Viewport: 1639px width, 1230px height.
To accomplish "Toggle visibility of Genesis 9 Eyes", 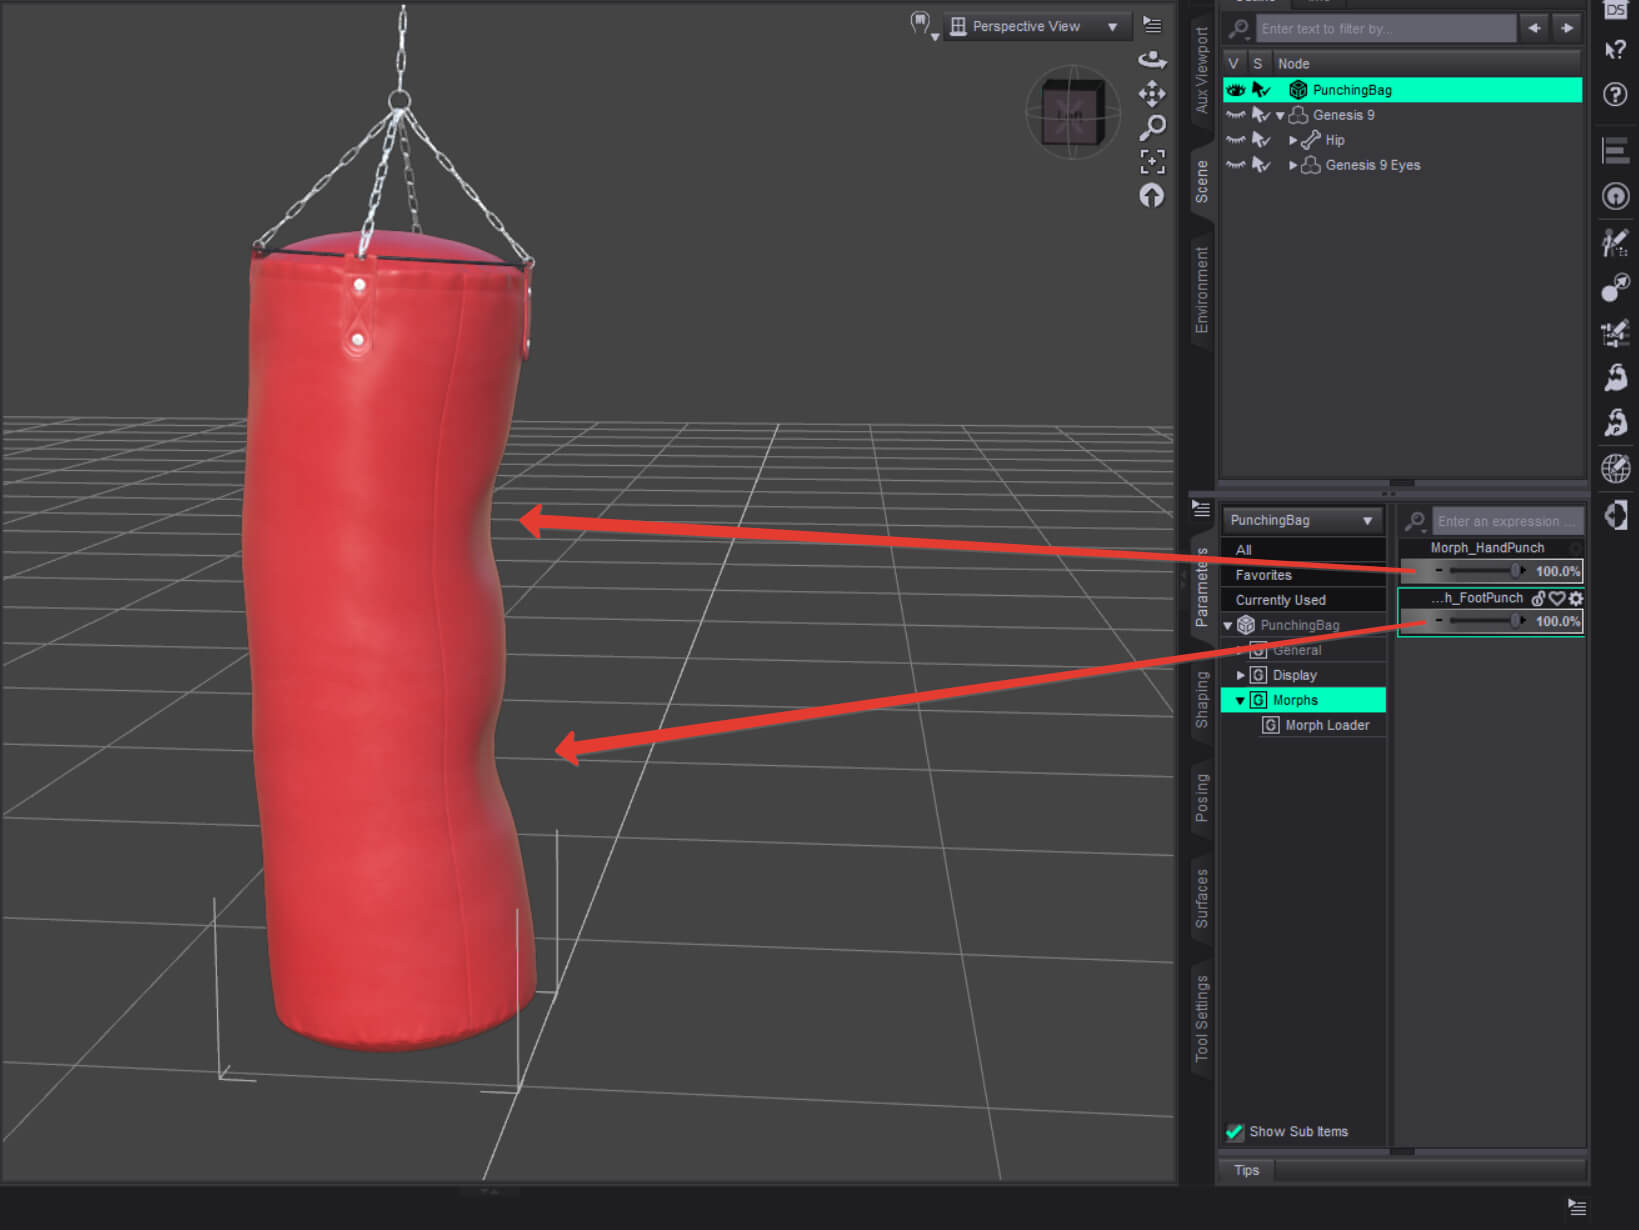I will click(1236, 165).
